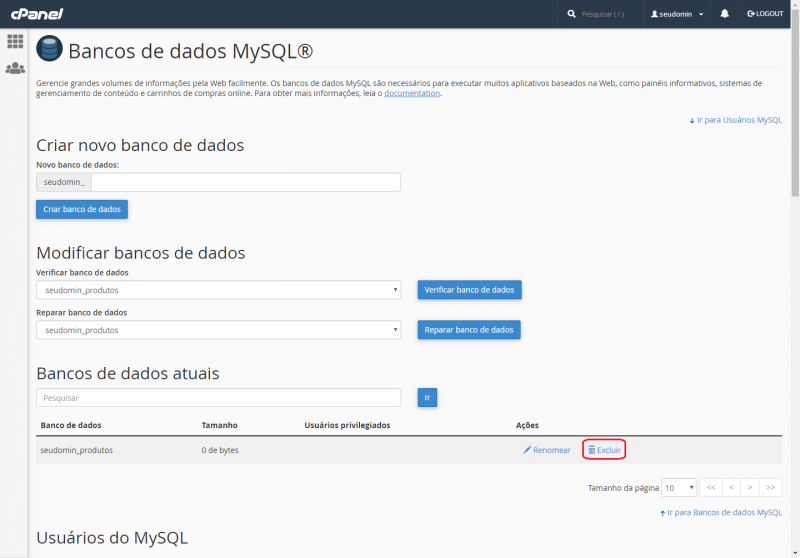The width and height of the screenshot is (800, 558).
Task: Click the search magnifier icon
Action: [x=571, y=14]
